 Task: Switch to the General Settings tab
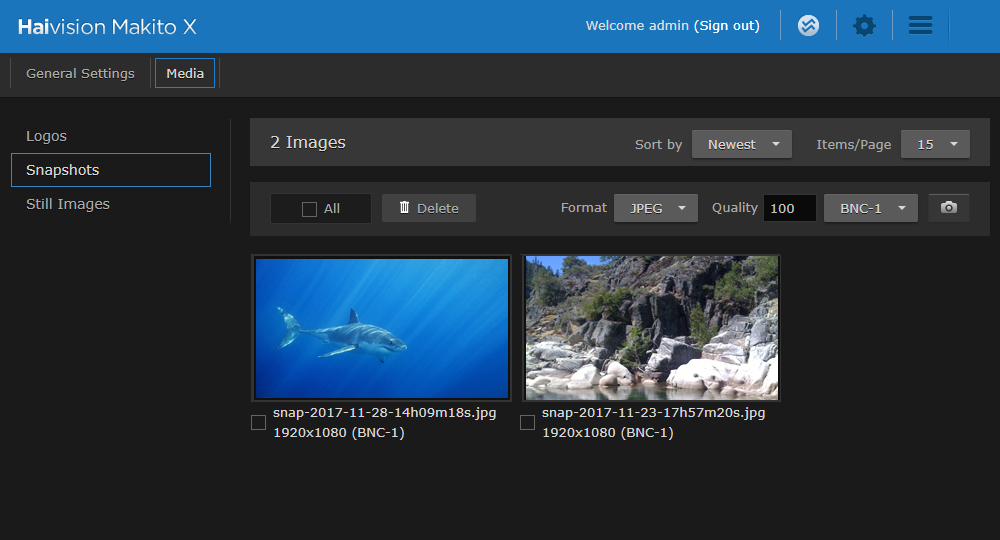80,73
